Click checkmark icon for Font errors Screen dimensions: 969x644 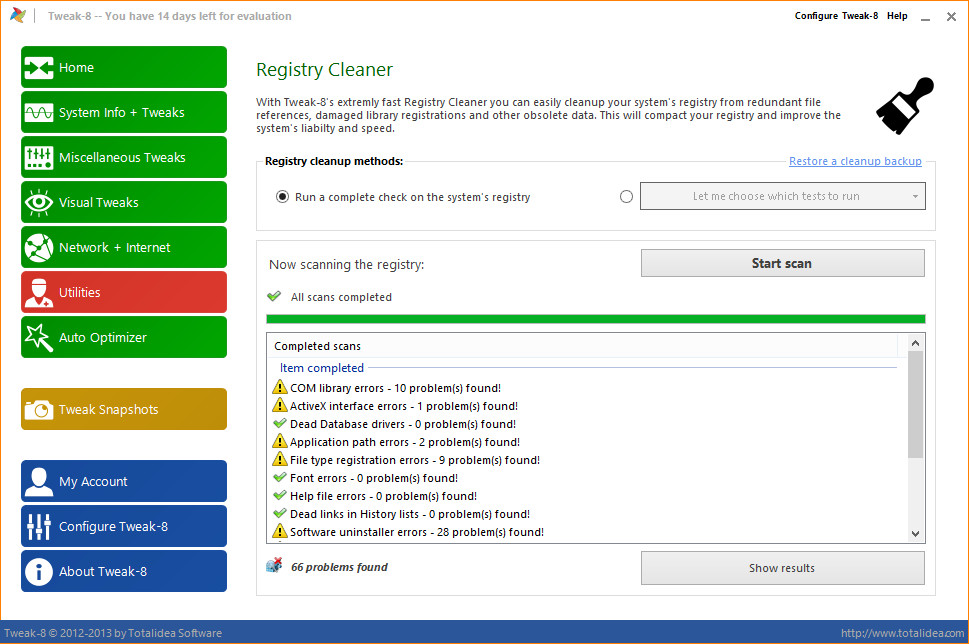click(280, 477)
